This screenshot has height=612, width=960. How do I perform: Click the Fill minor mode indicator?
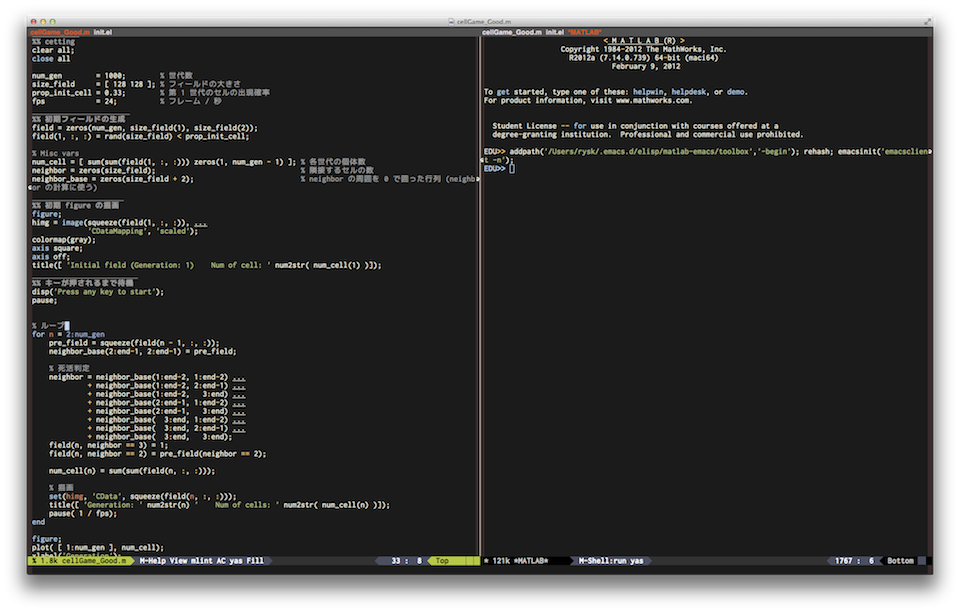(x=255, y=561)
